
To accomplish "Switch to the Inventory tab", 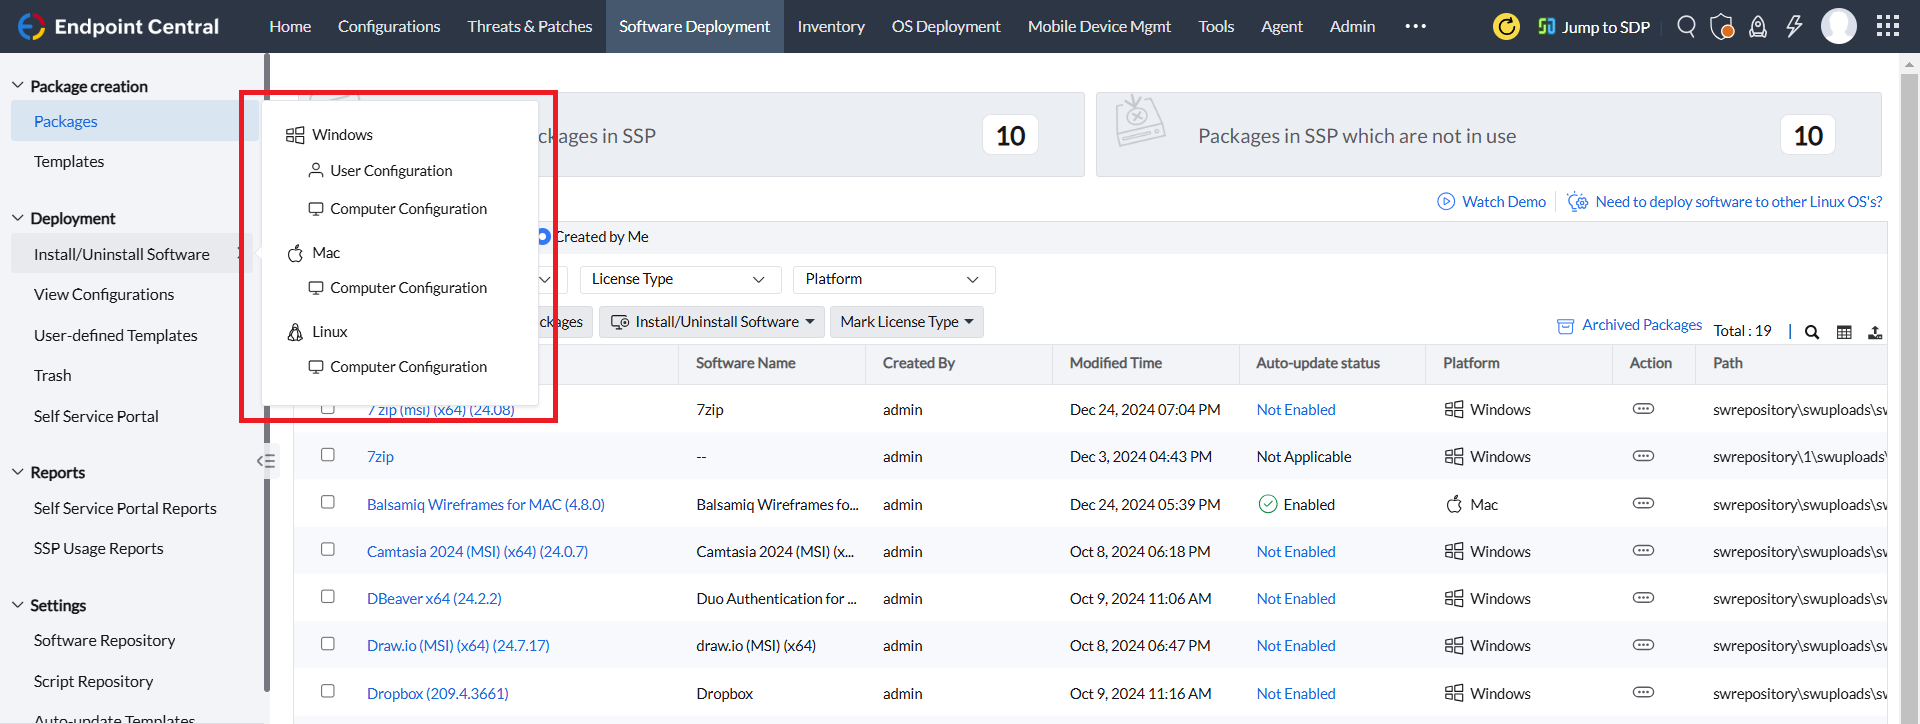I will [x=830, y=26].
